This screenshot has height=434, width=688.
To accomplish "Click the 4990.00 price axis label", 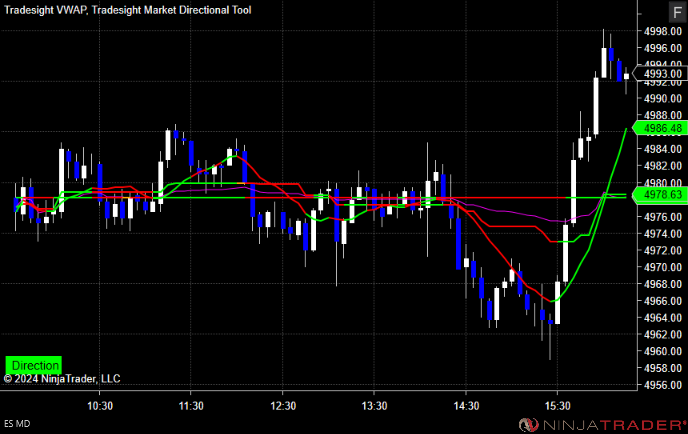I will (663, 98).
